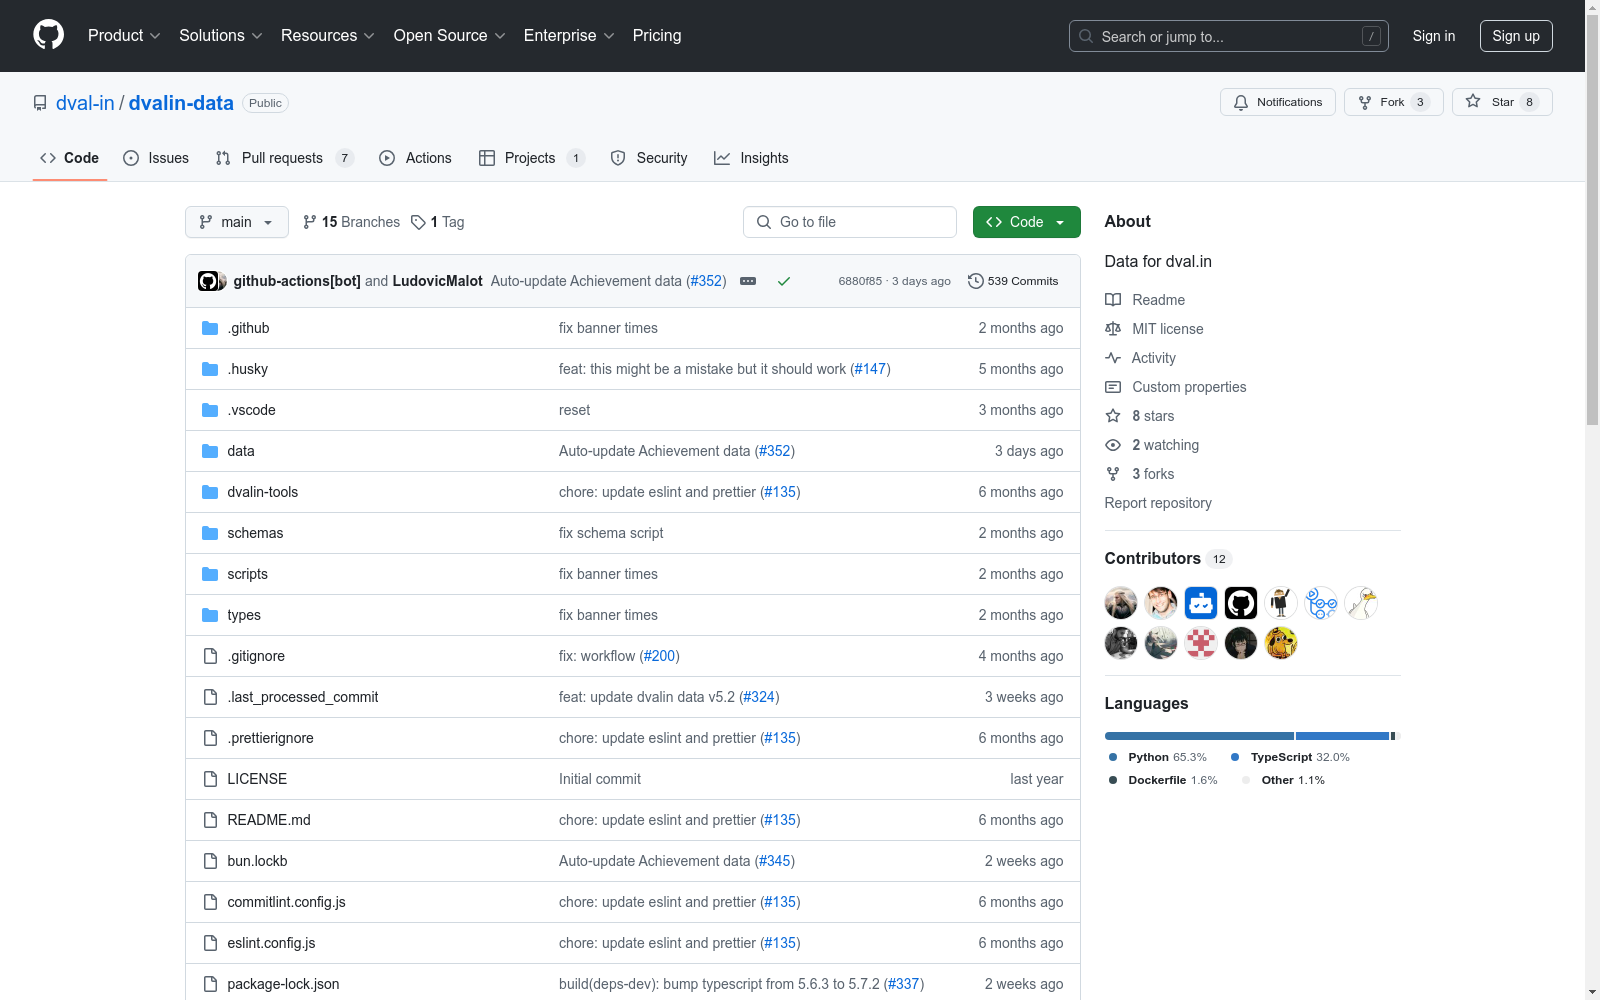The width and height of the screenshot is (1600, 1000).
Task: Open the package-lock.json file
Action: point(283,984)
